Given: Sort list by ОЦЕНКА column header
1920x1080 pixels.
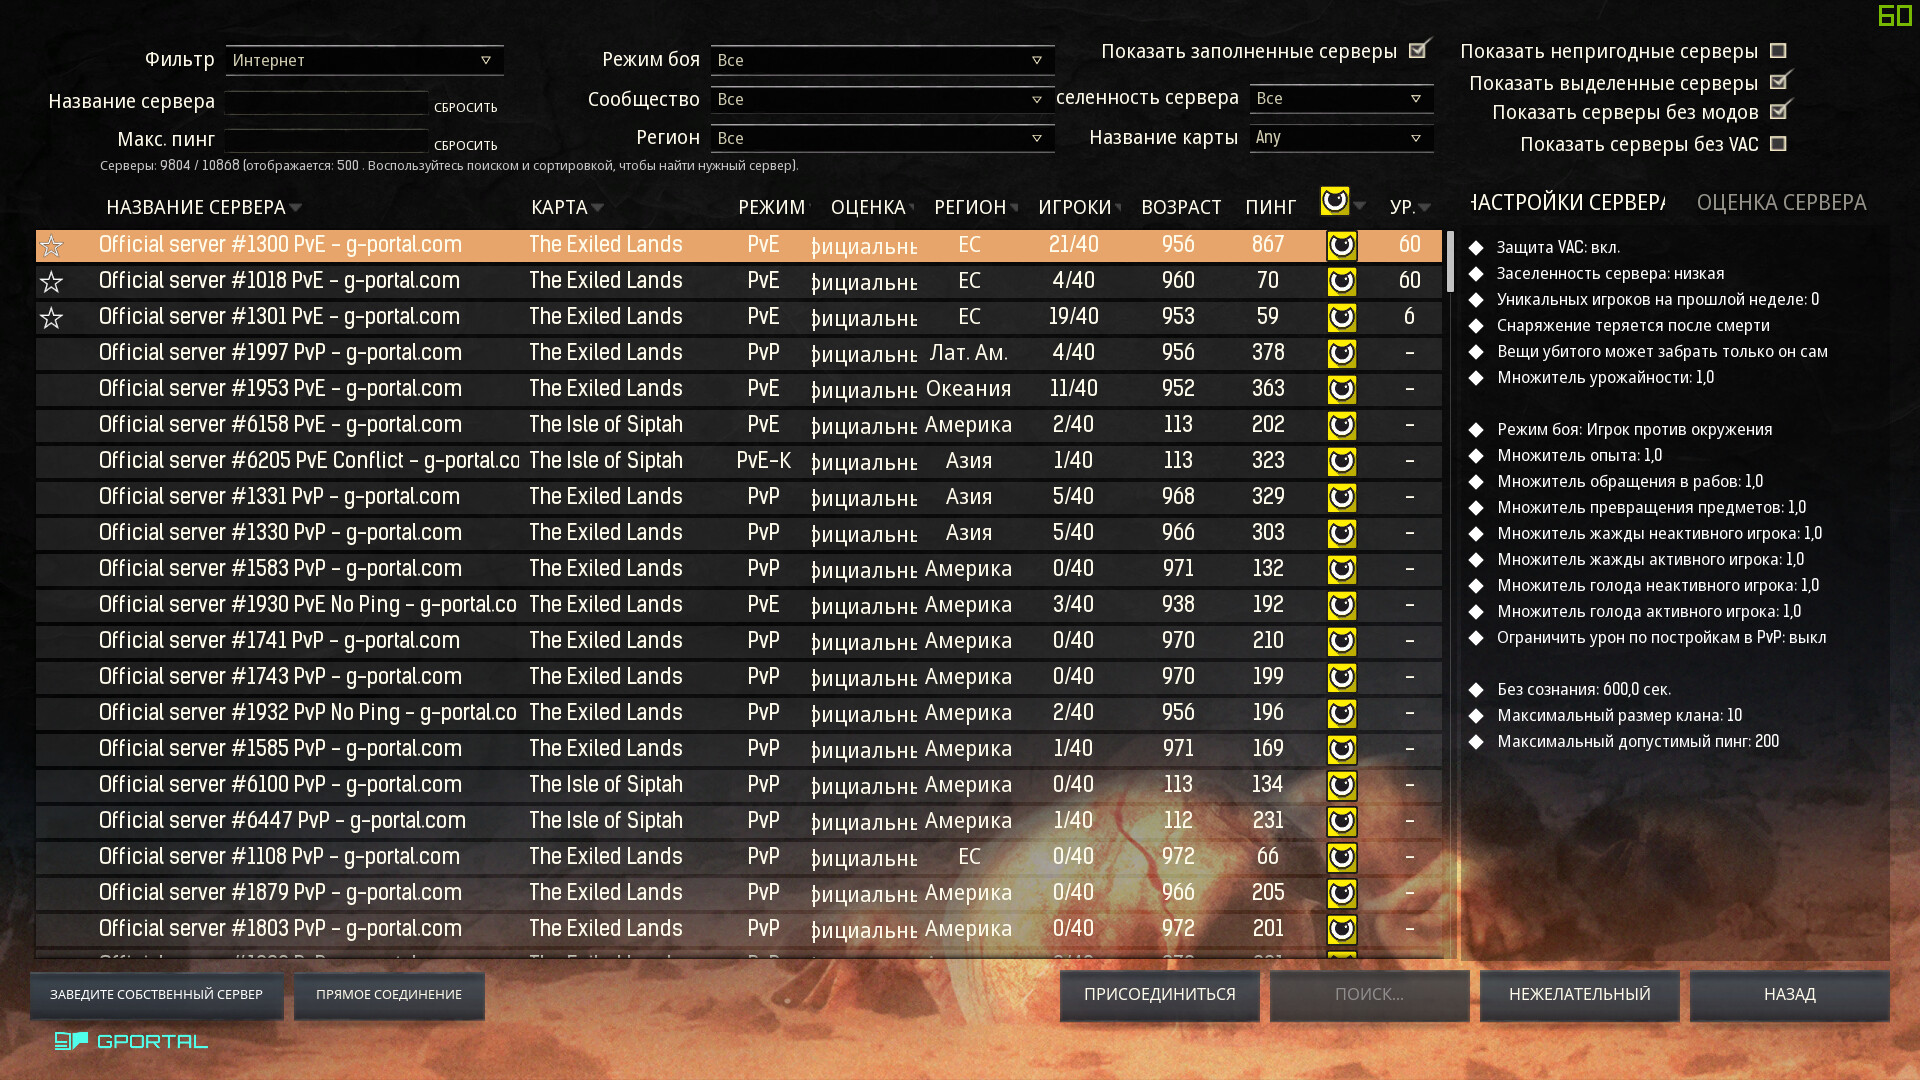Looking at the screenshot, I should [x=872, y=207].
